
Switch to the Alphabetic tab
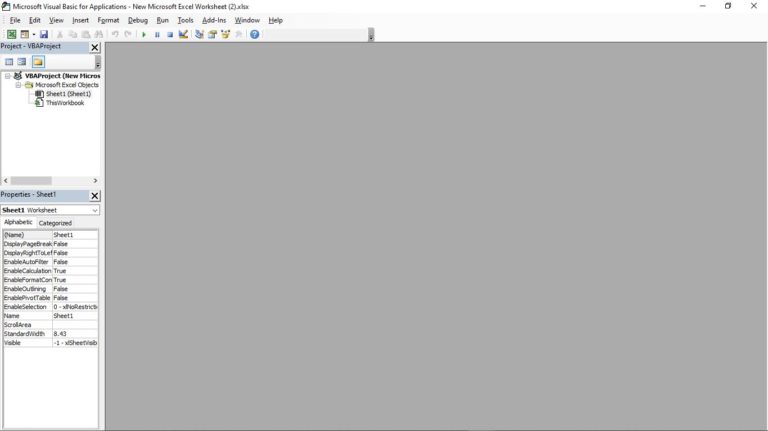pyautogui.click(x=18, y=222)
